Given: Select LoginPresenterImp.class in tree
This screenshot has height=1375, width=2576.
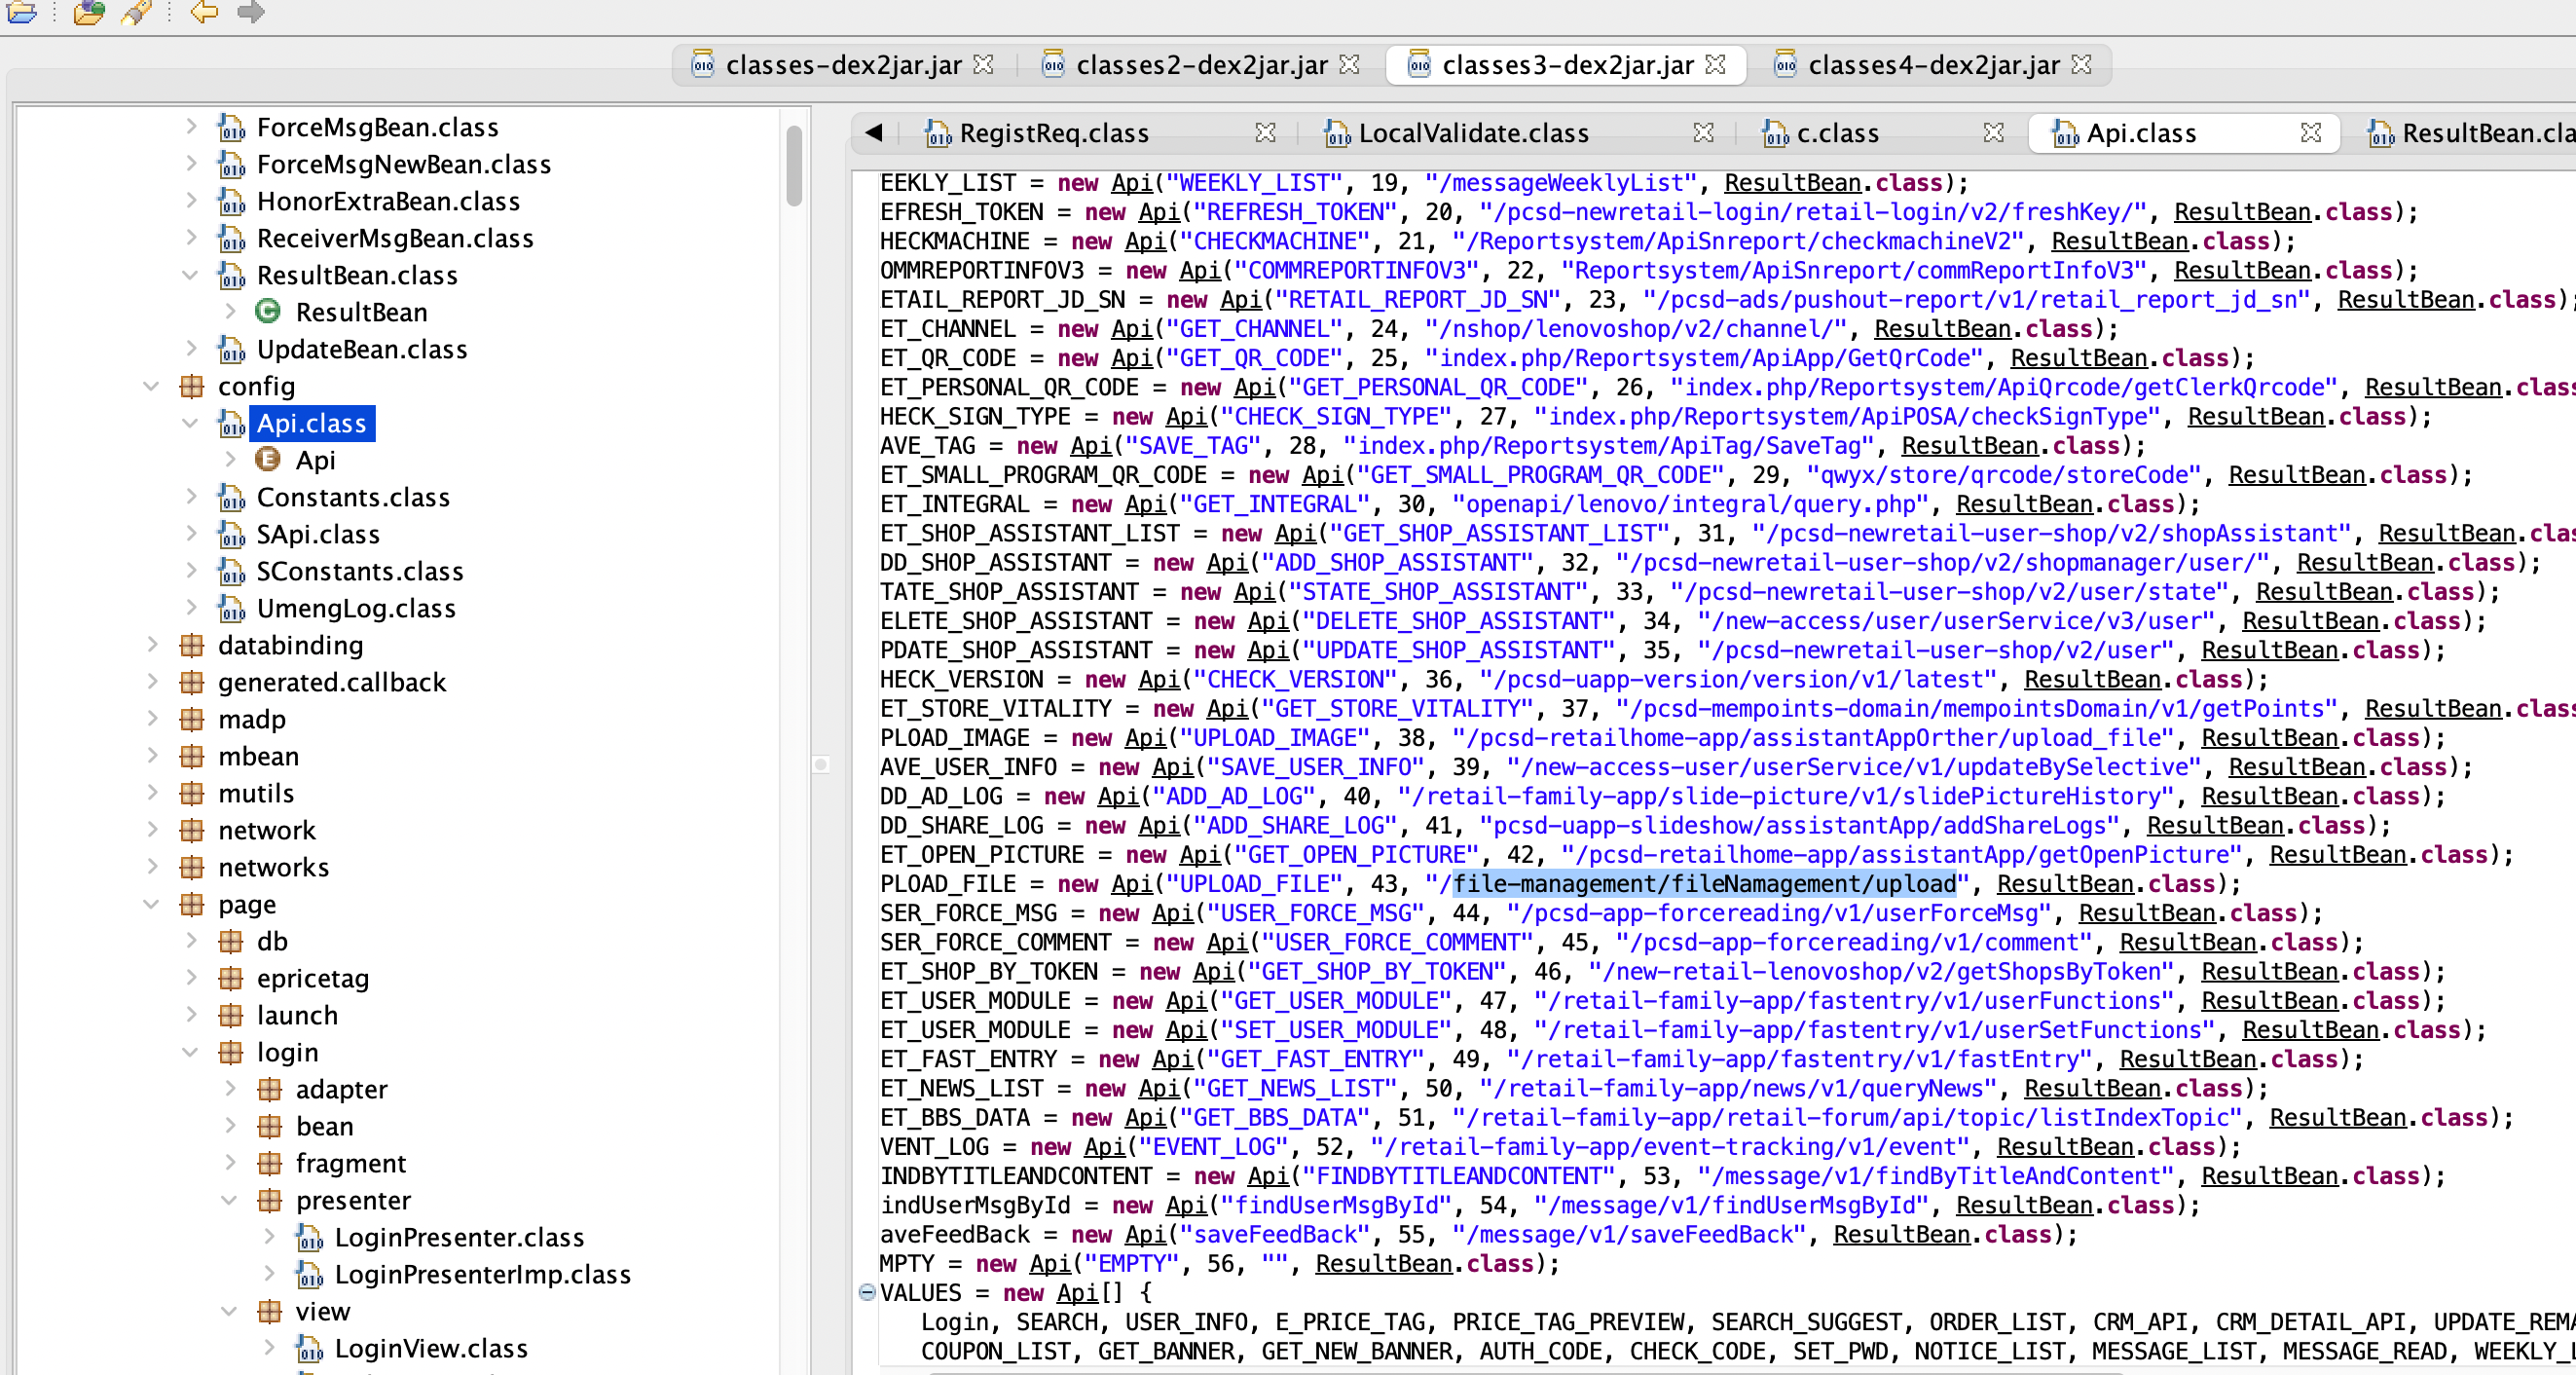Looking at the screenshot, I should coord(482,1274).
